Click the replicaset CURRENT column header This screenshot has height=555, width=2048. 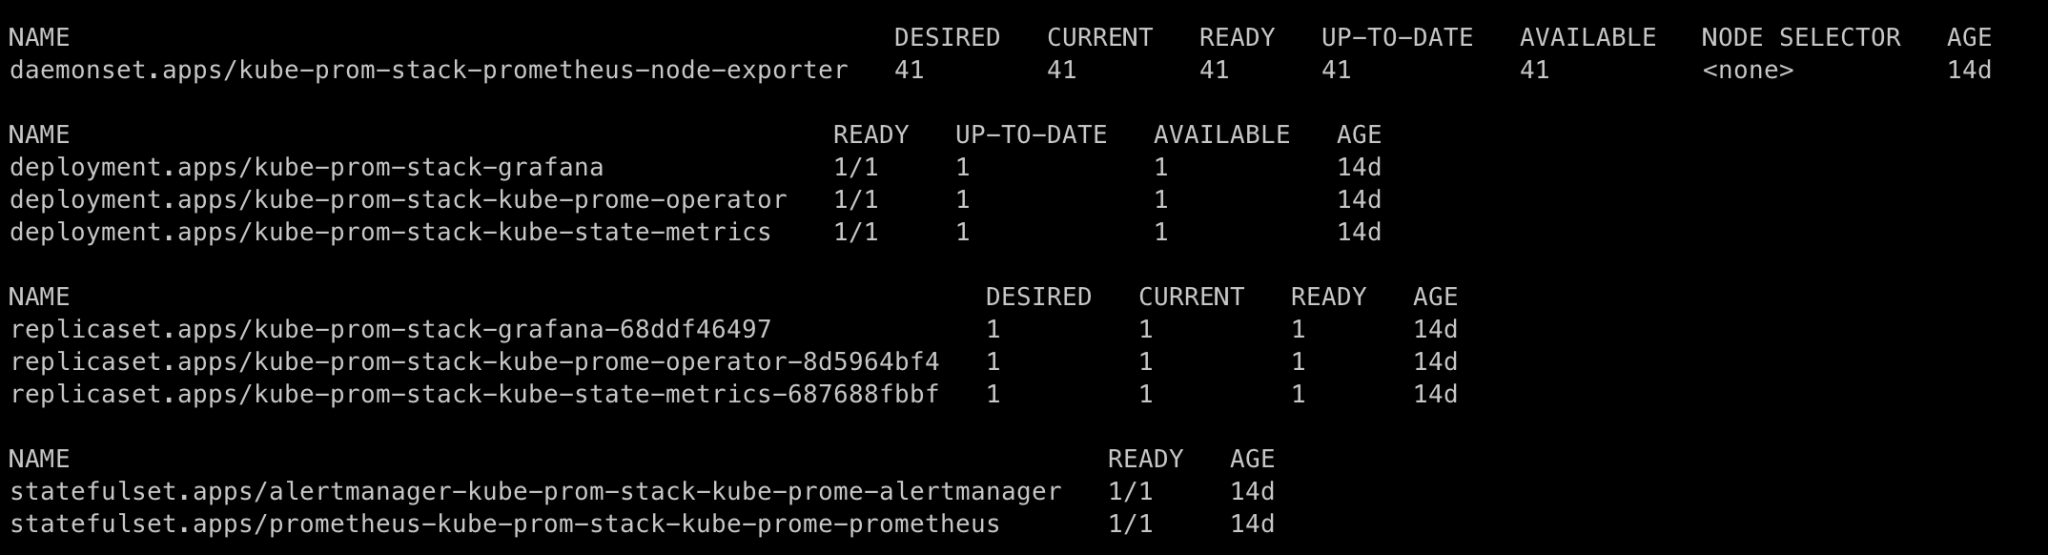pyautogui.click(x=1191, y=297)
